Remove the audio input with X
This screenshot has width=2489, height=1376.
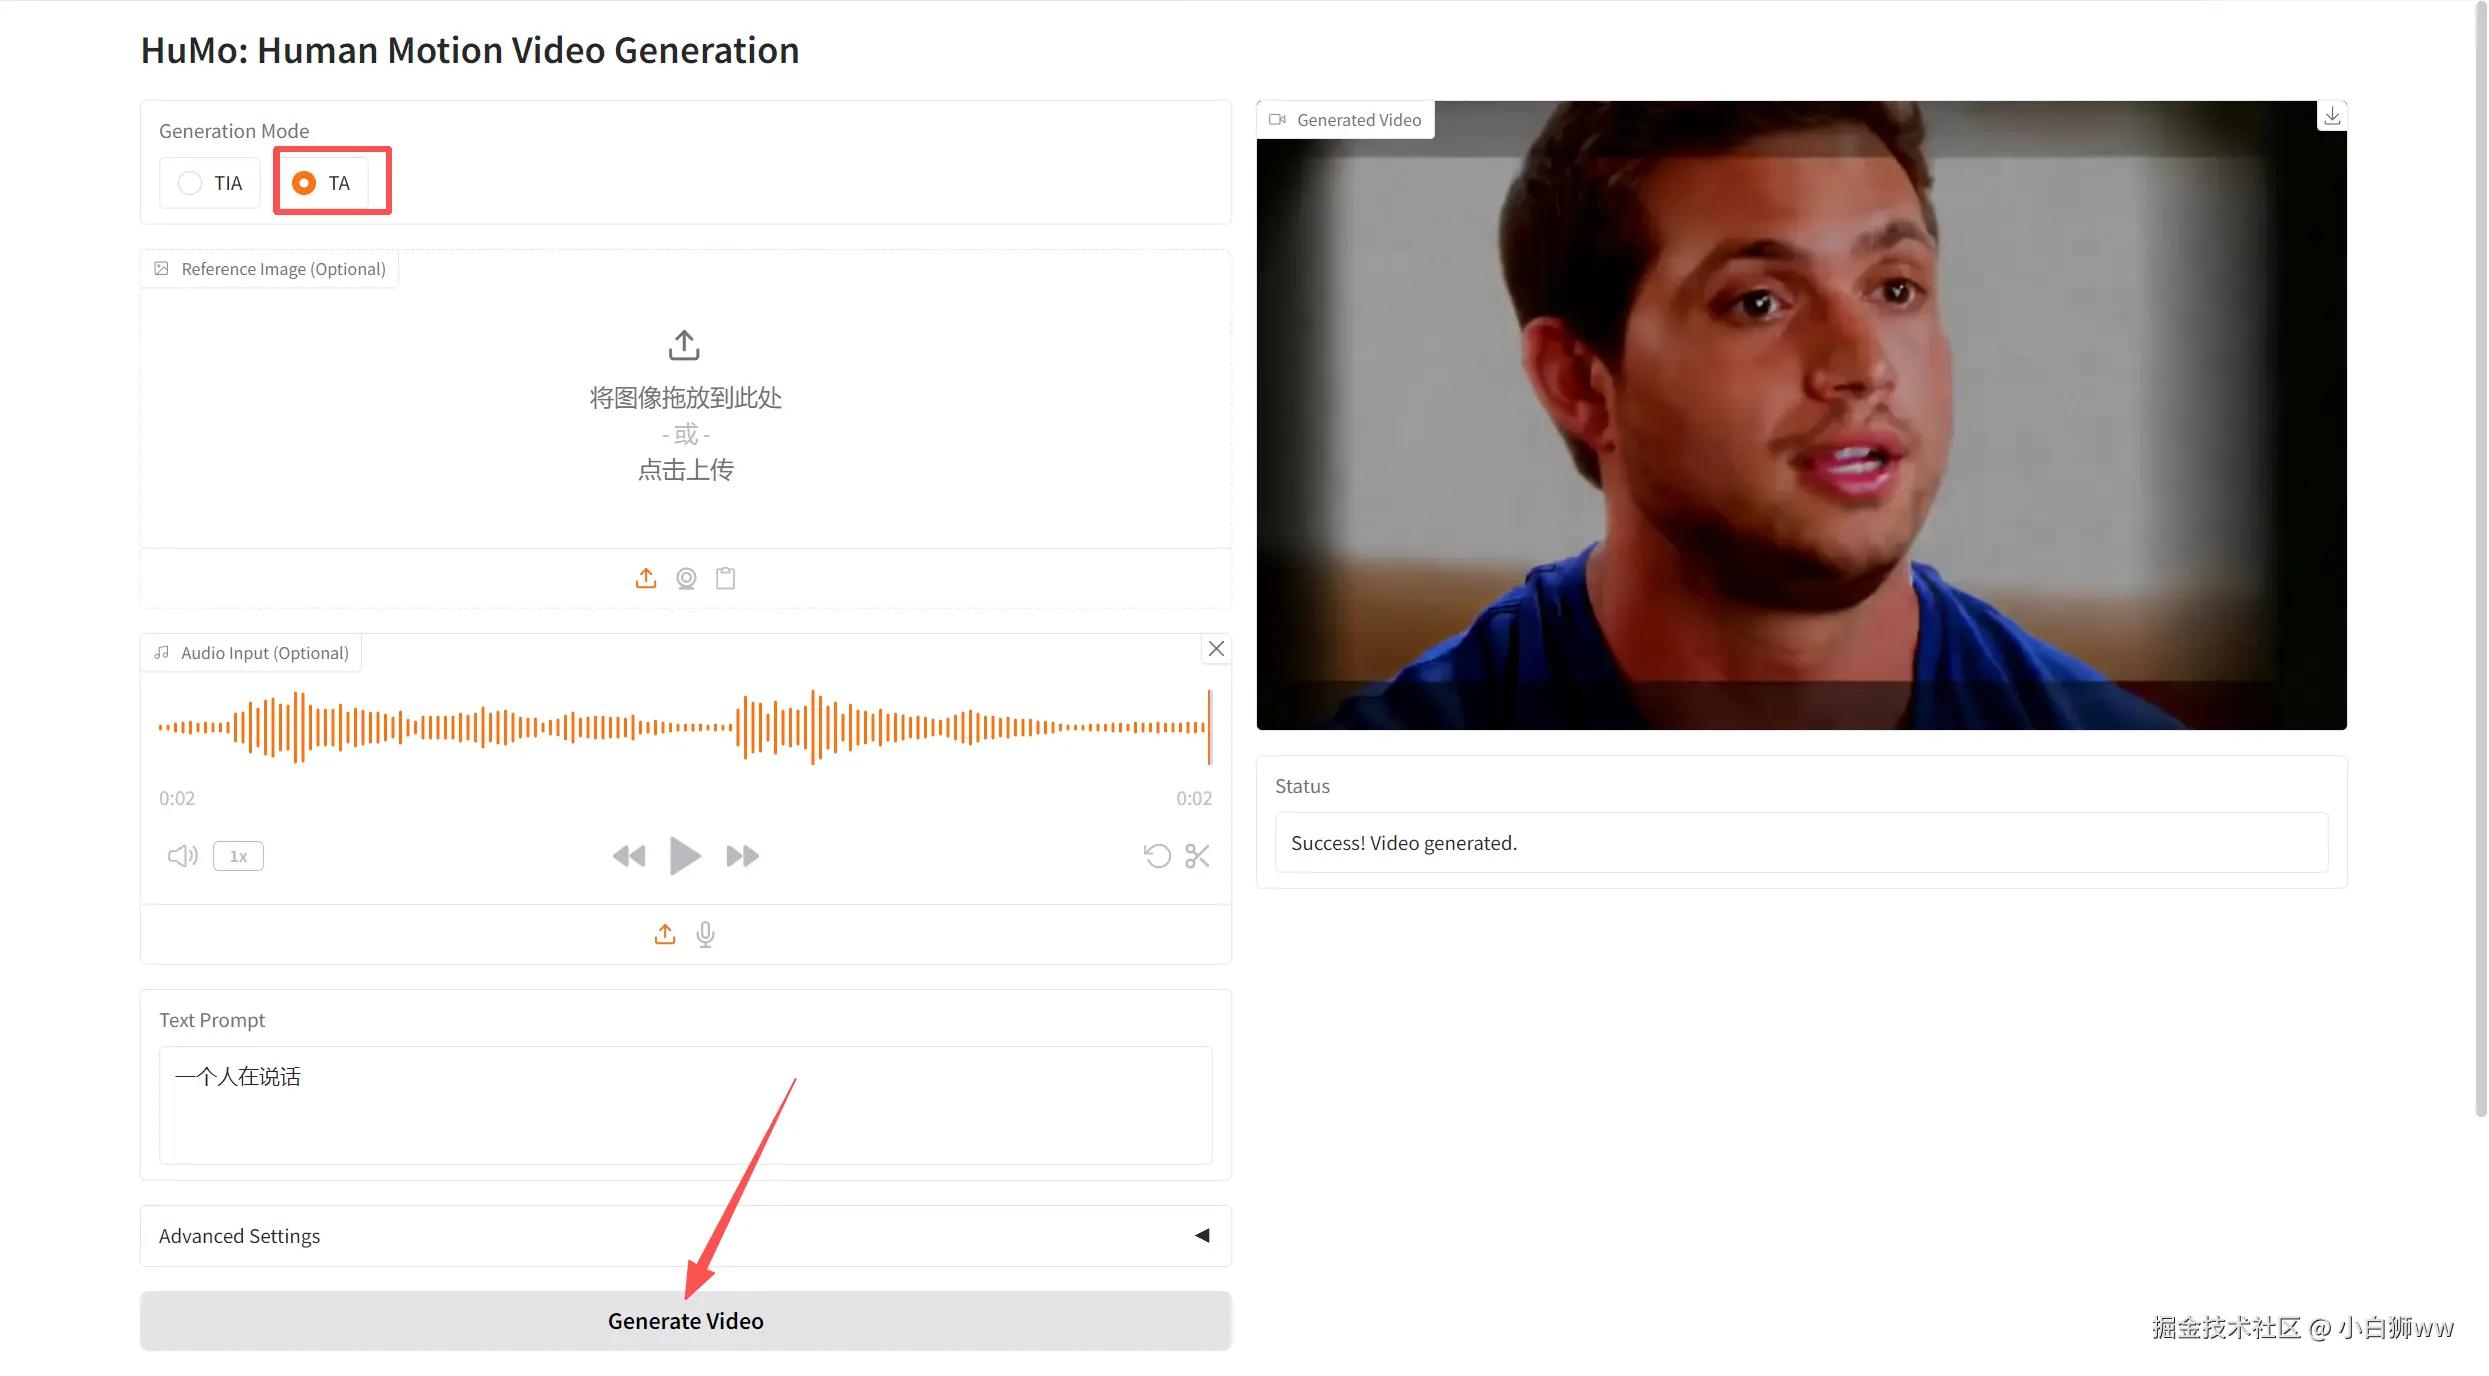[1216, 649]
